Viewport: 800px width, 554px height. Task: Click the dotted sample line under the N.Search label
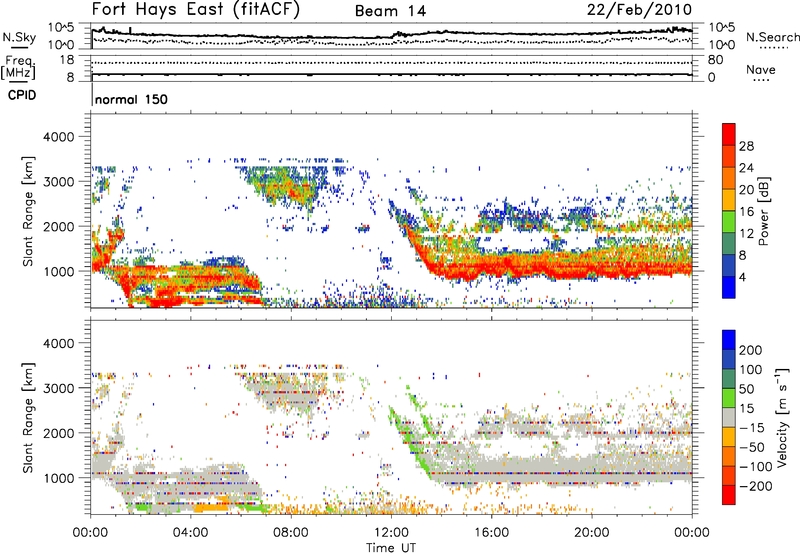click(x=774, y=48)
